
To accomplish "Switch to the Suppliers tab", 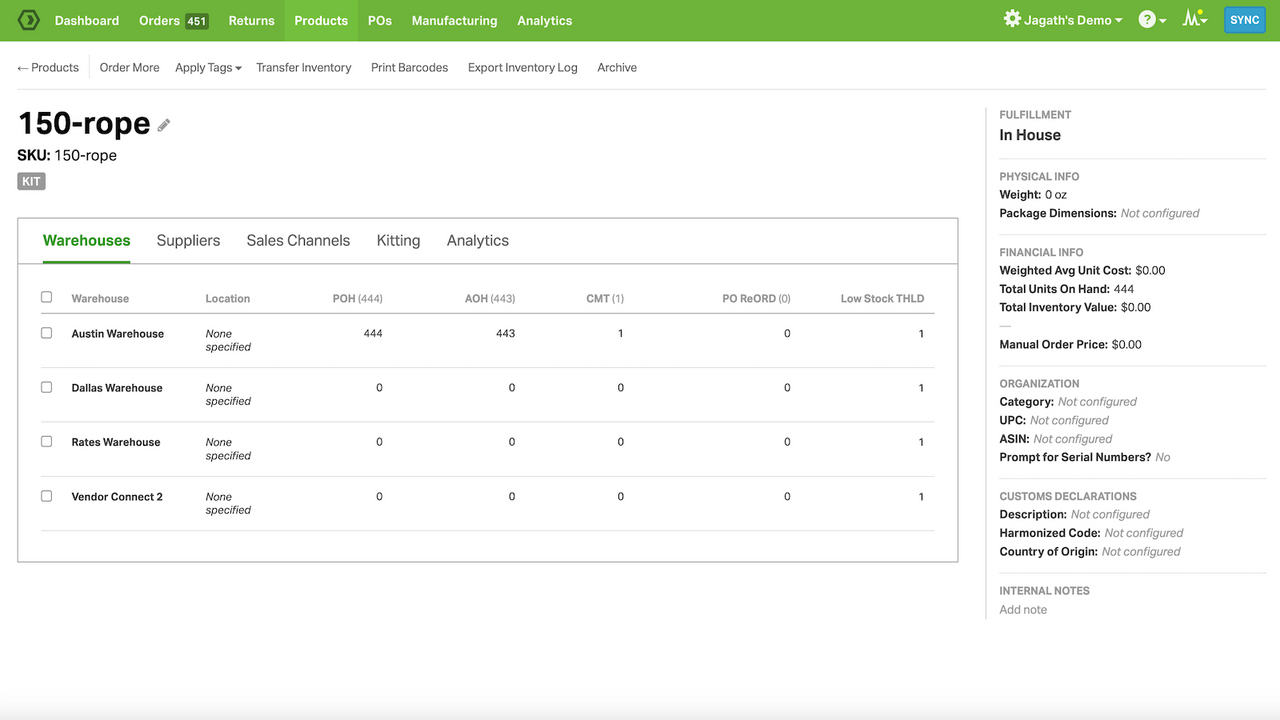I will point(188,241).
